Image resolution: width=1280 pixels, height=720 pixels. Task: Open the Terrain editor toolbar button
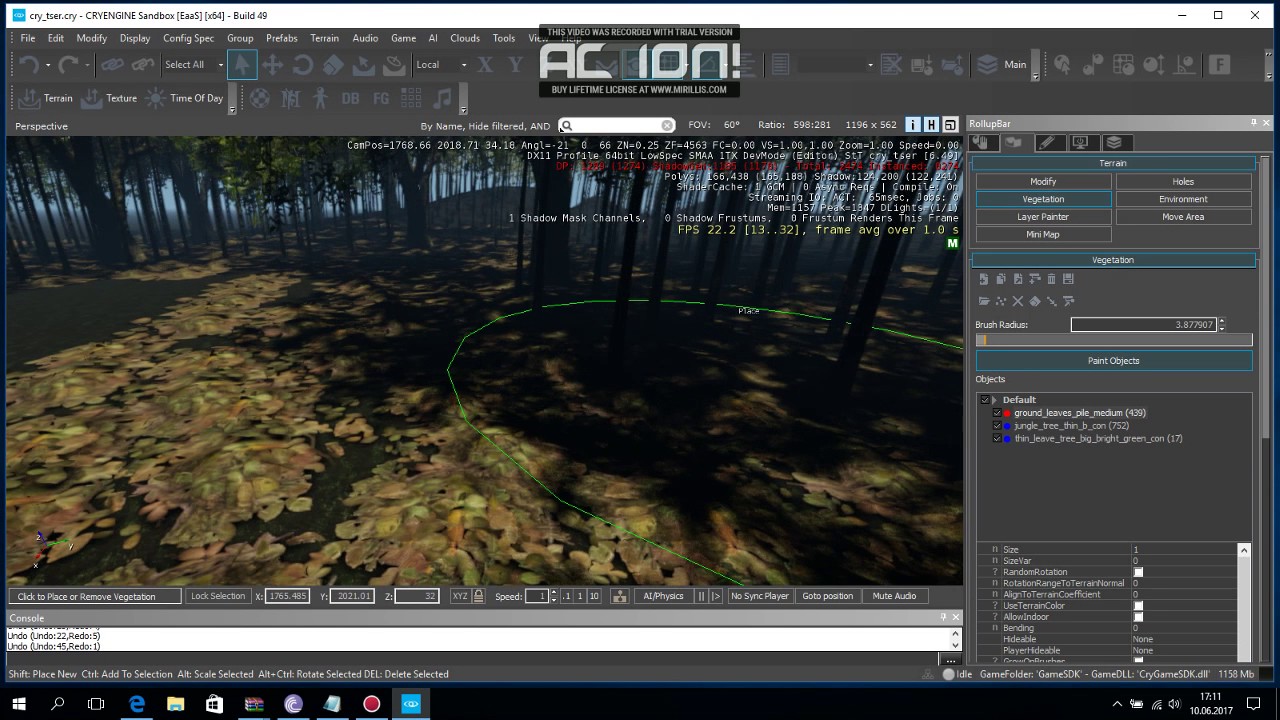pyautogui.click(x=45, y=98)
